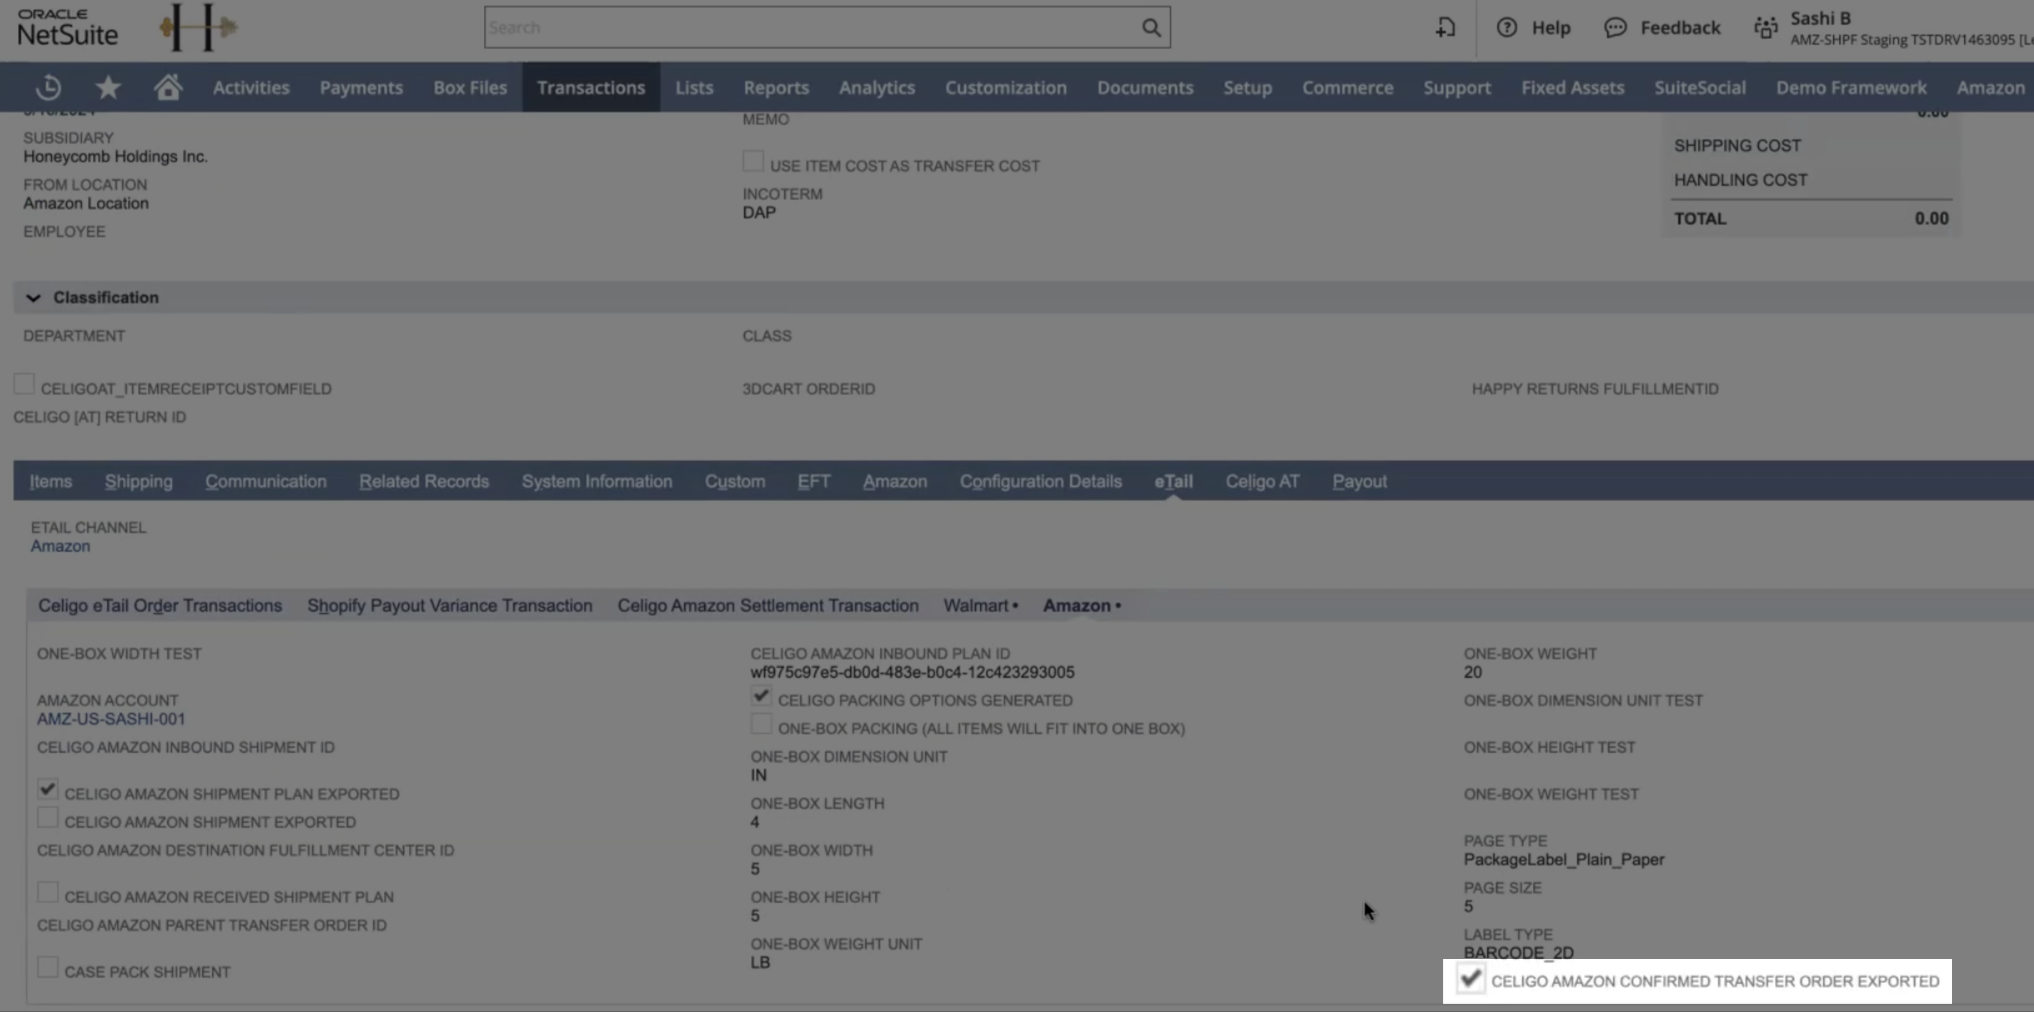Open the Help question mark icon

(1506, 28)
